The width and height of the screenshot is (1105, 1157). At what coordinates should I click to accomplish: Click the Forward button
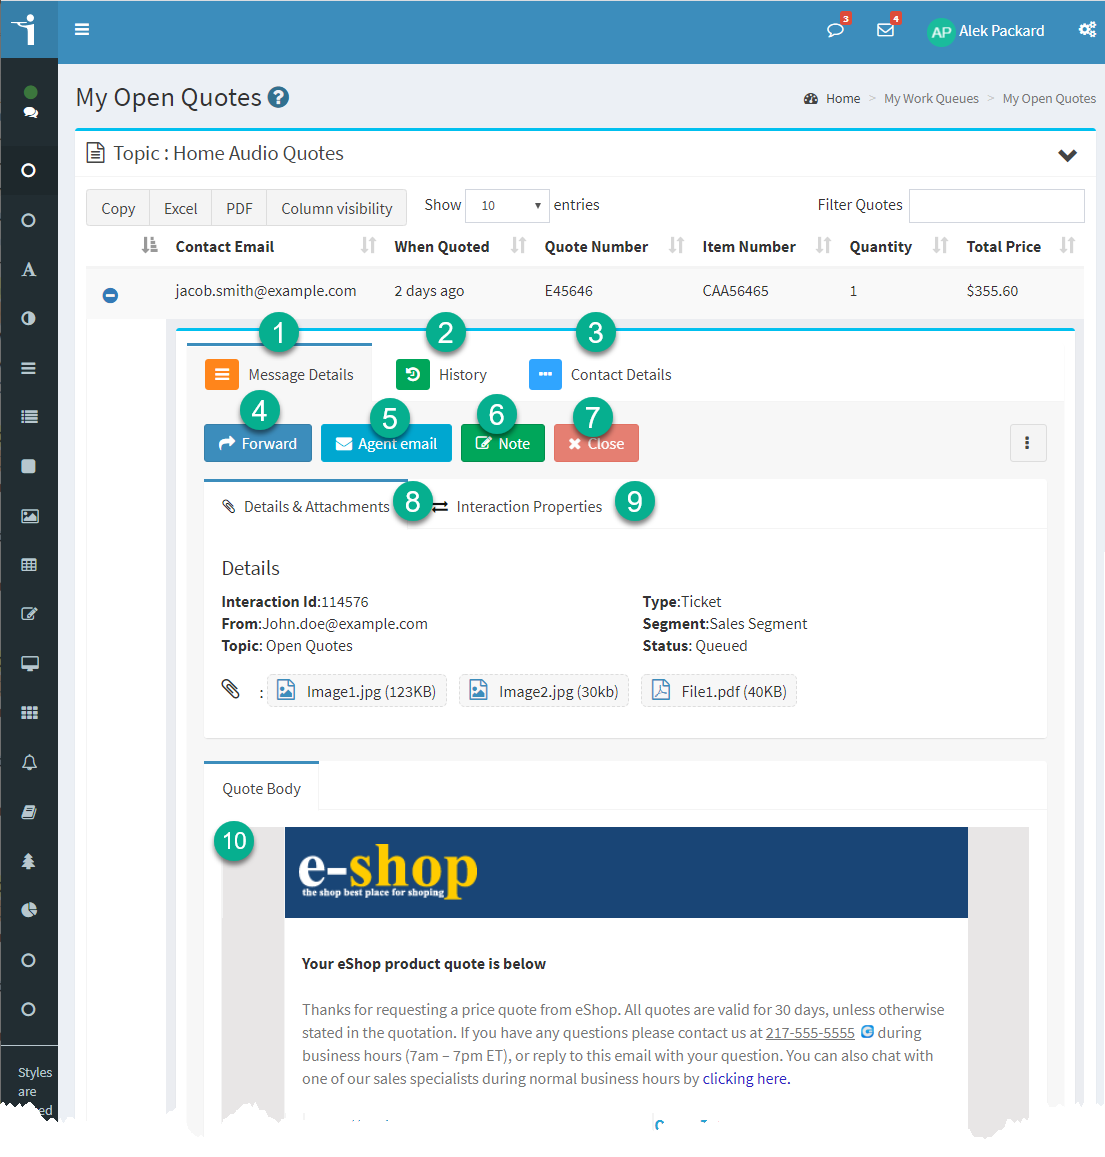coord(258,444)
